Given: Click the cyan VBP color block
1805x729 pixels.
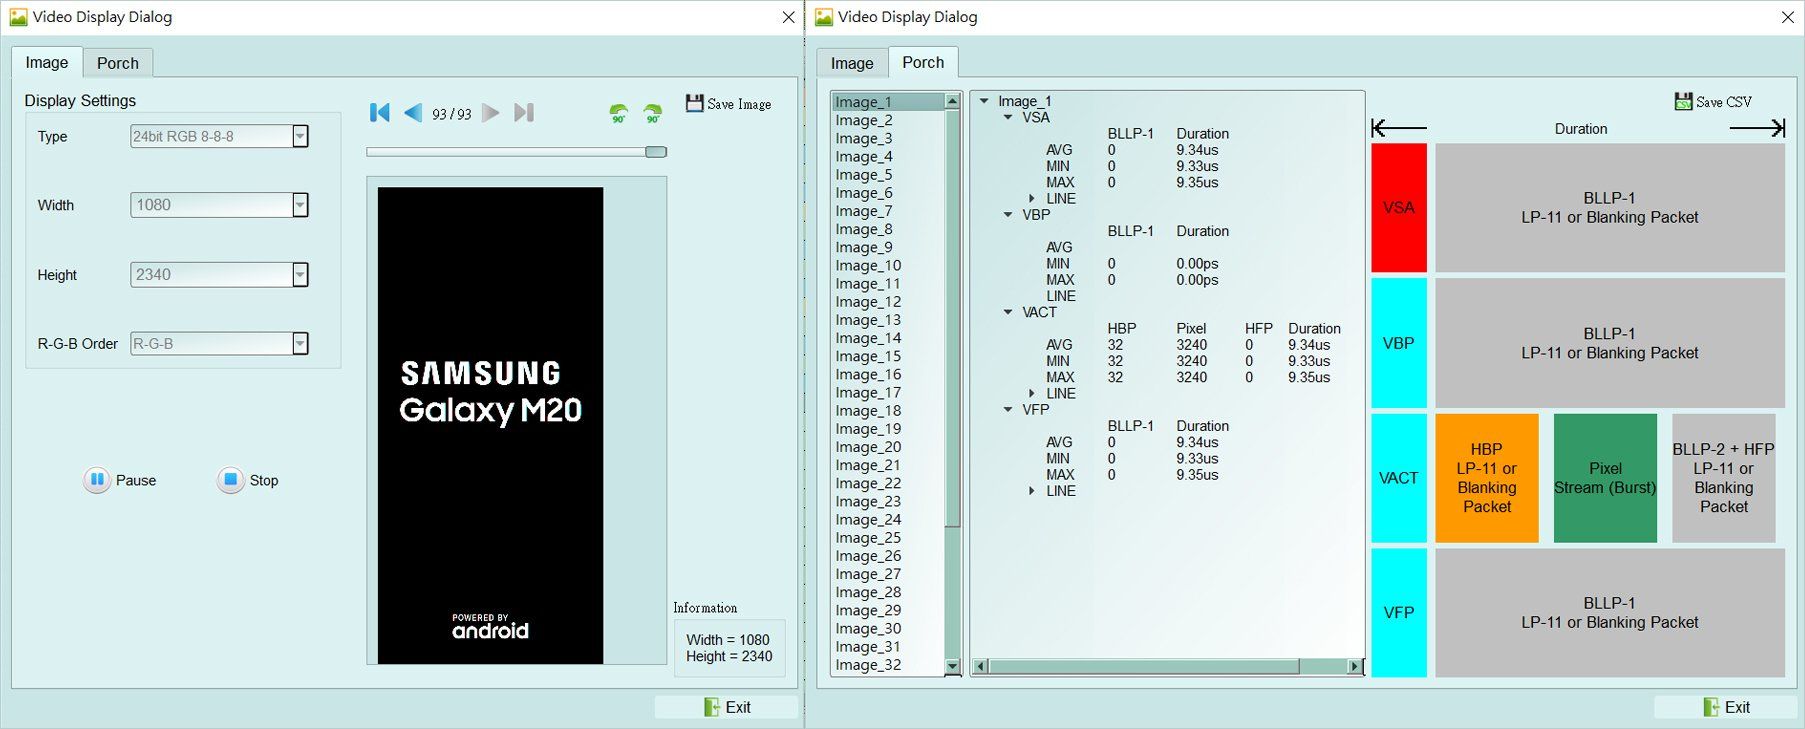Looking at the screenshot, I should click(1398, 343).
